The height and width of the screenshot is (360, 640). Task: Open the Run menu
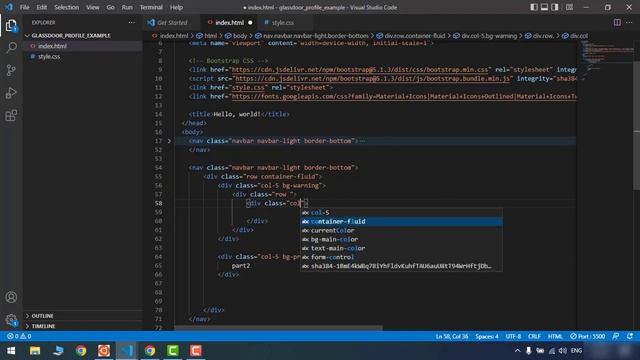coord(127,7)
